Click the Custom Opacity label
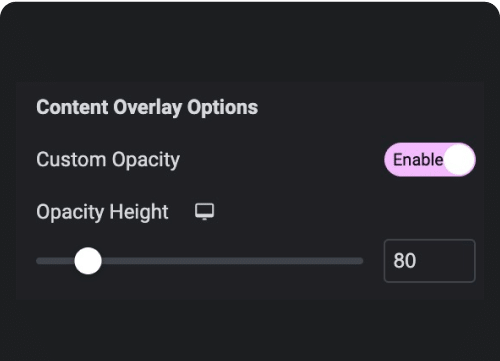500x361 pixels. coord(108,160)
